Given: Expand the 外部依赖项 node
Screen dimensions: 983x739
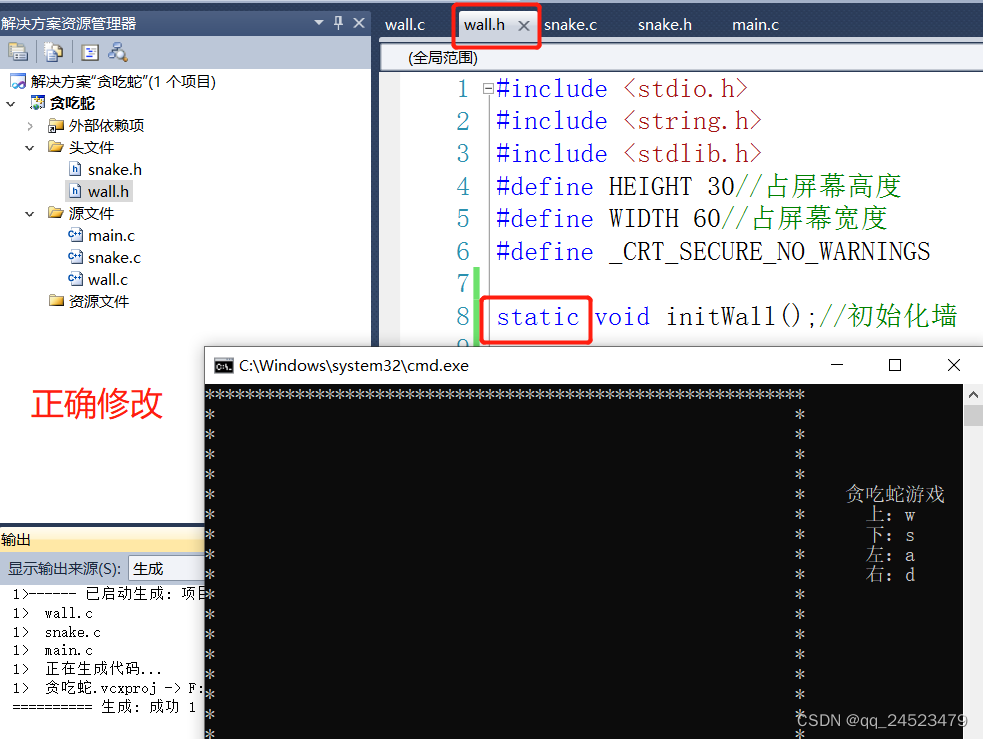Looking at the screenshot, I should click(28, 124).
